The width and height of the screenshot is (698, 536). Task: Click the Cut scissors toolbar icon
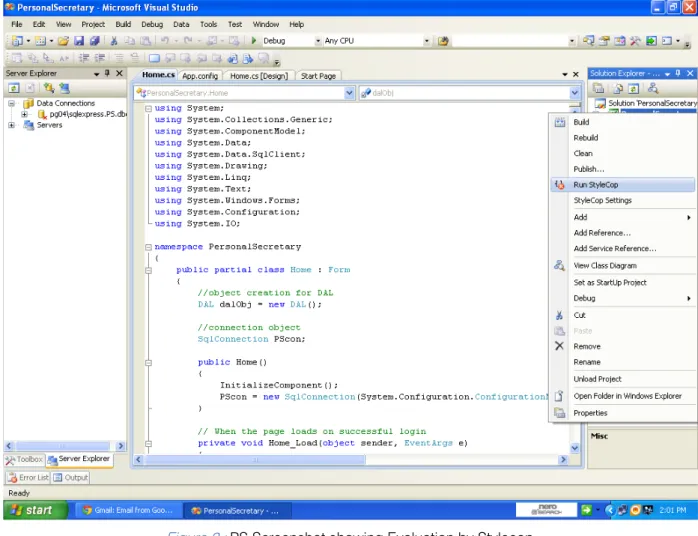[114, 41]
